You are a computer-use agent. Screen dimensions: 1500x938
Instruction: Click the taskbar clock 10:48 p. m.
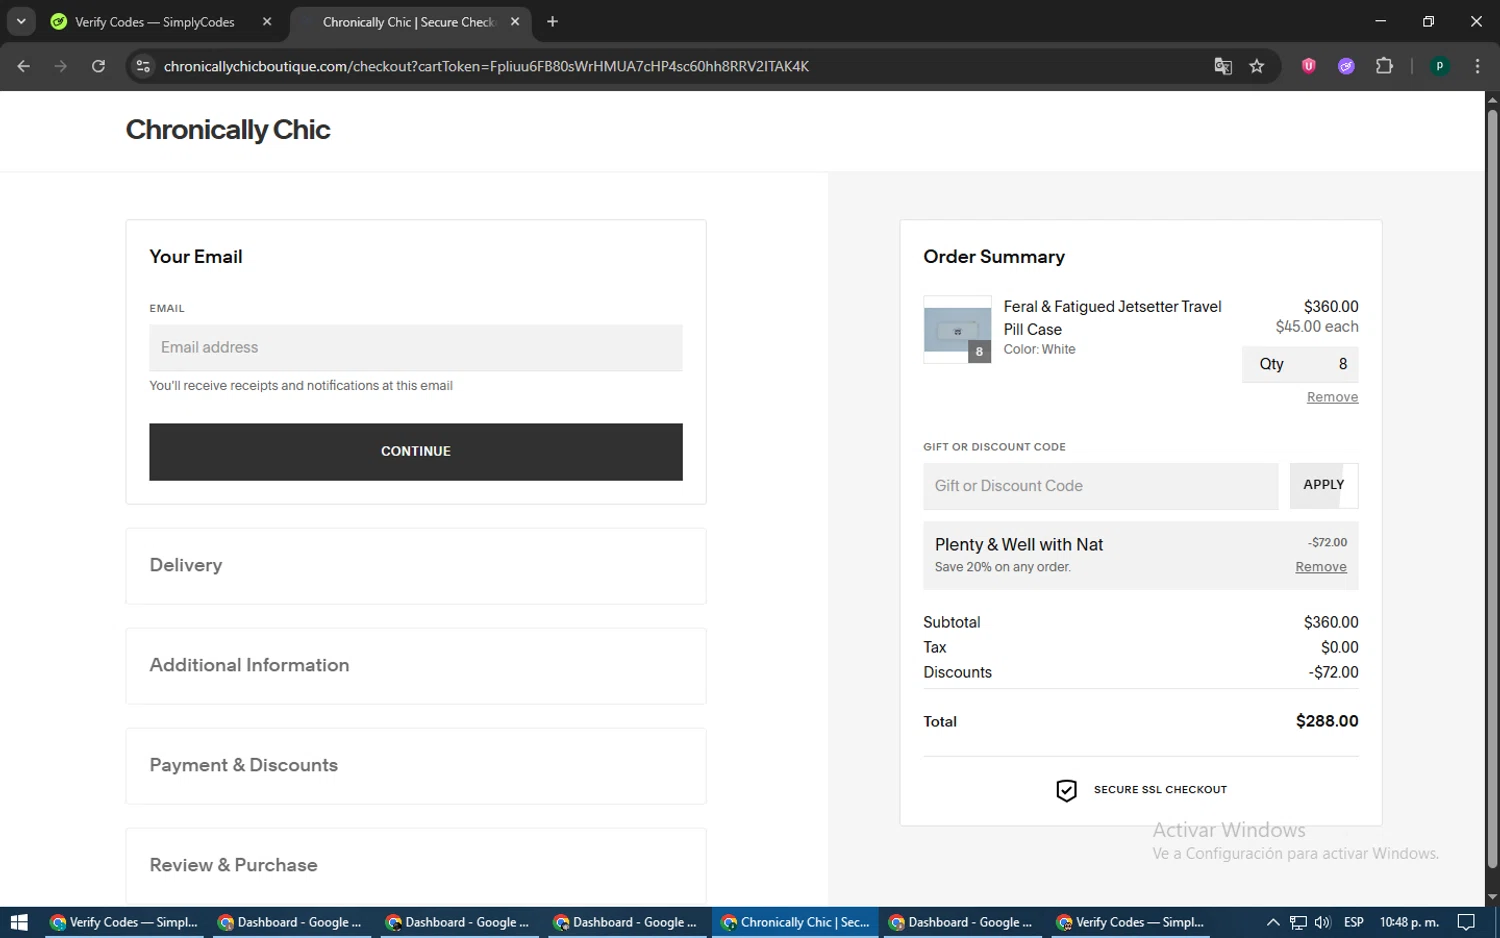[x=1409, y=922]
